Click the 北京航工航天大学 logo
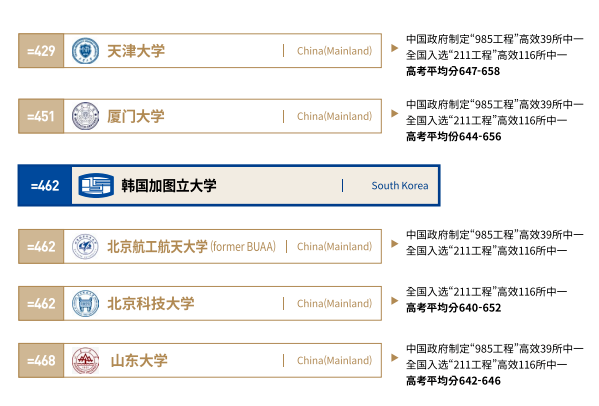This screenshot has width=599, height=406. (x=85, y=246)
